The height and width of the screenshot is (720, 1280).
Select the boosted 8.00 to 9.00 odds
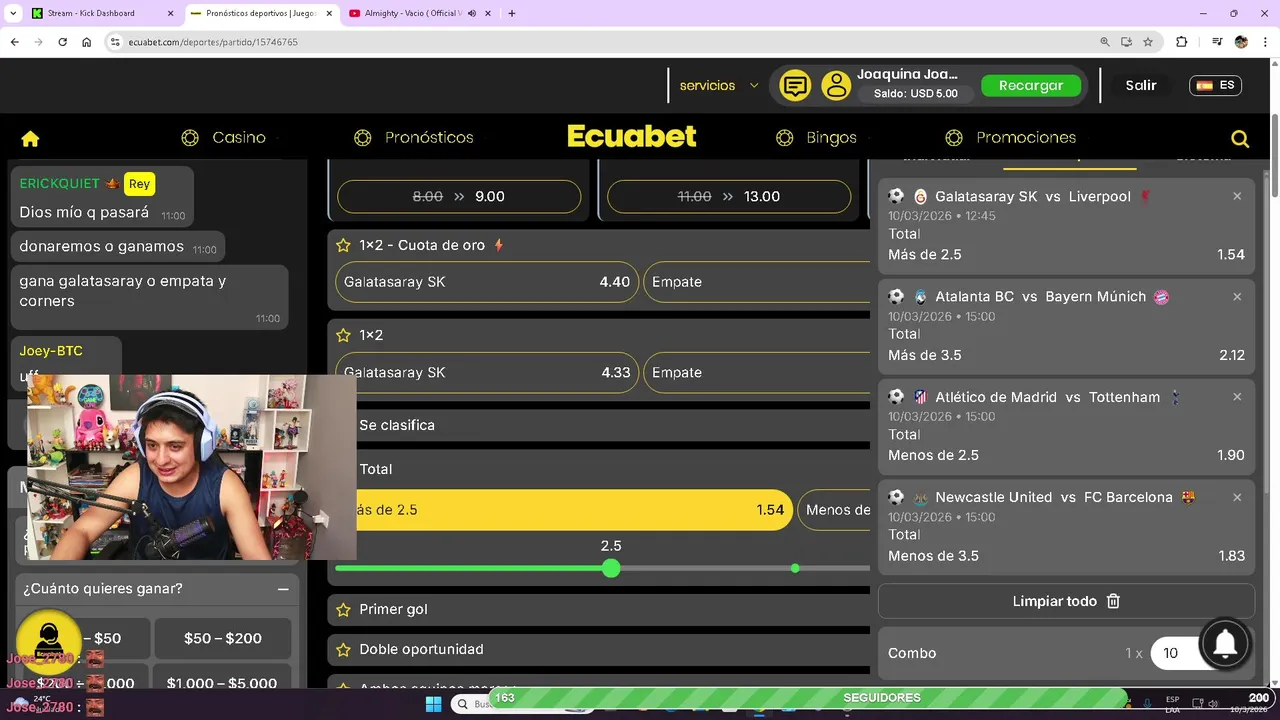pyautogui.click(x=459, y=196)
